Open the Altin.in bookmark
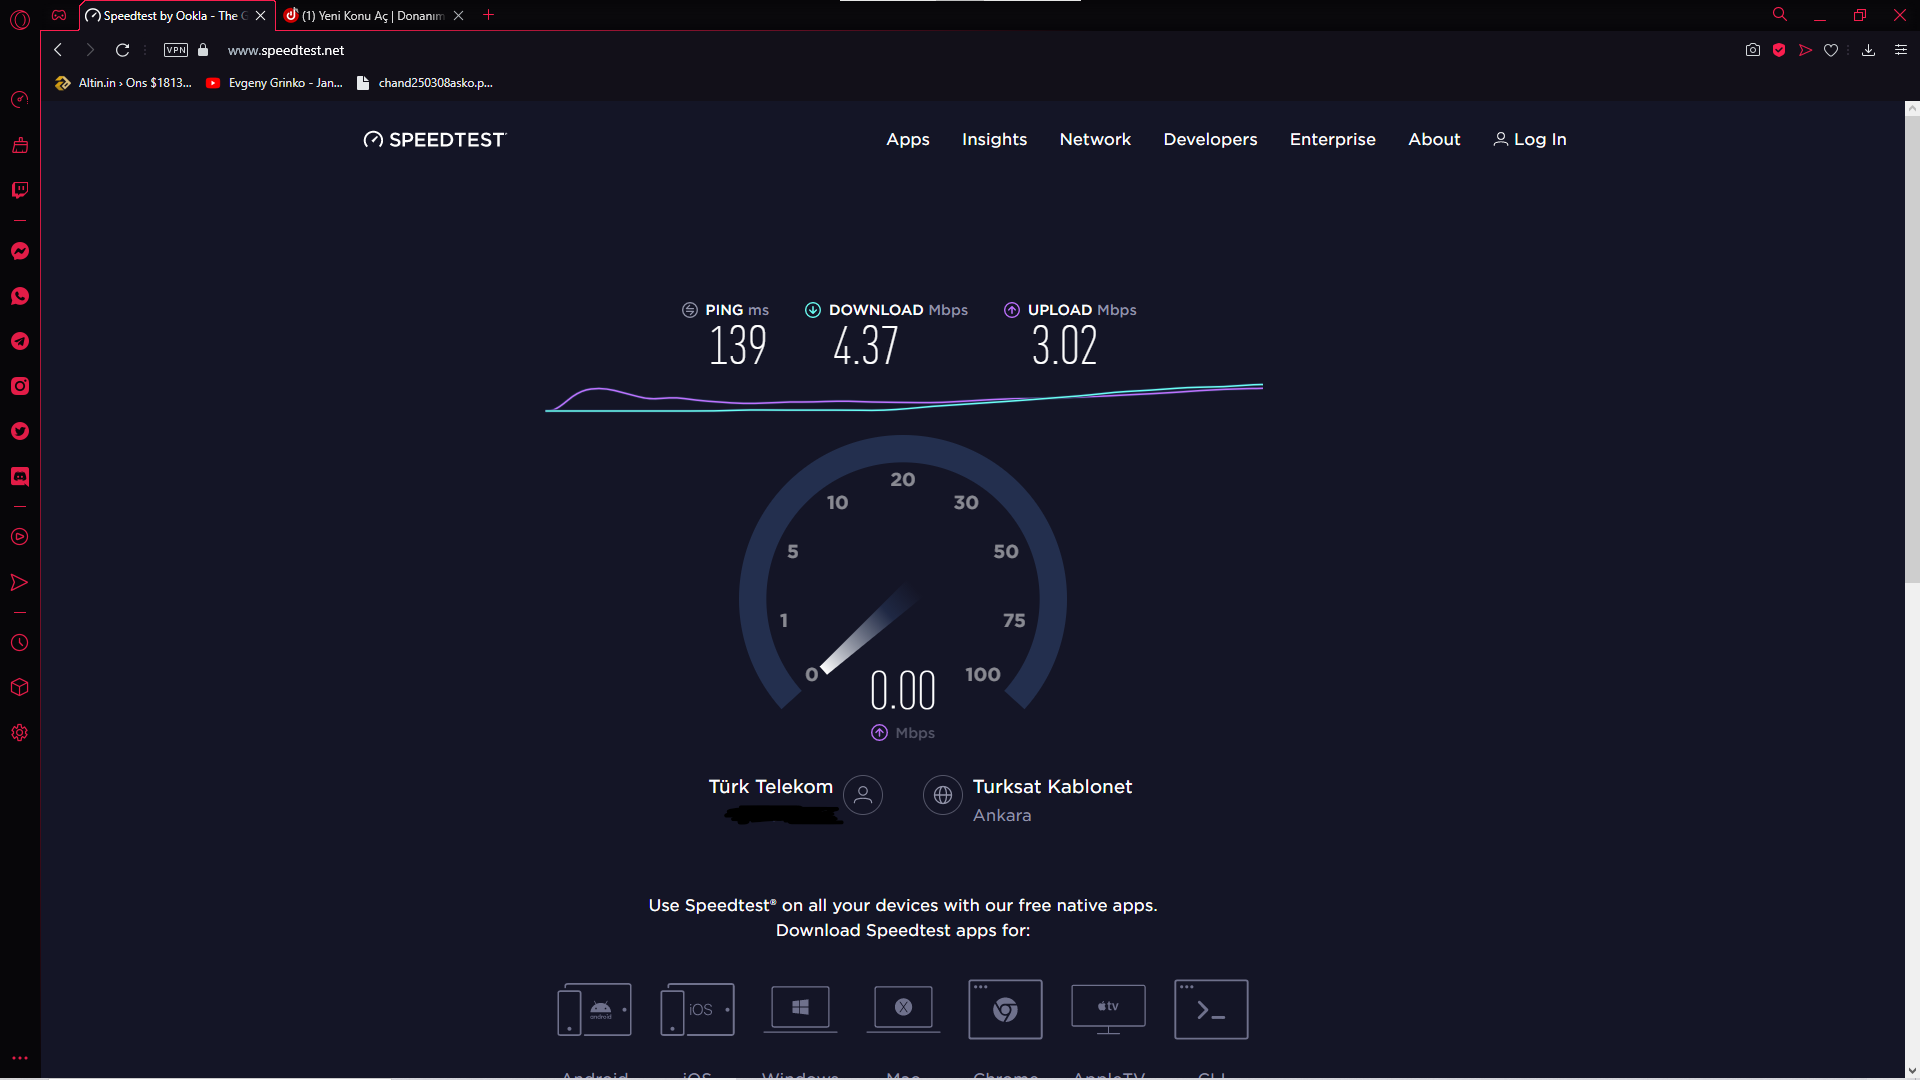 tap(123, 83)
